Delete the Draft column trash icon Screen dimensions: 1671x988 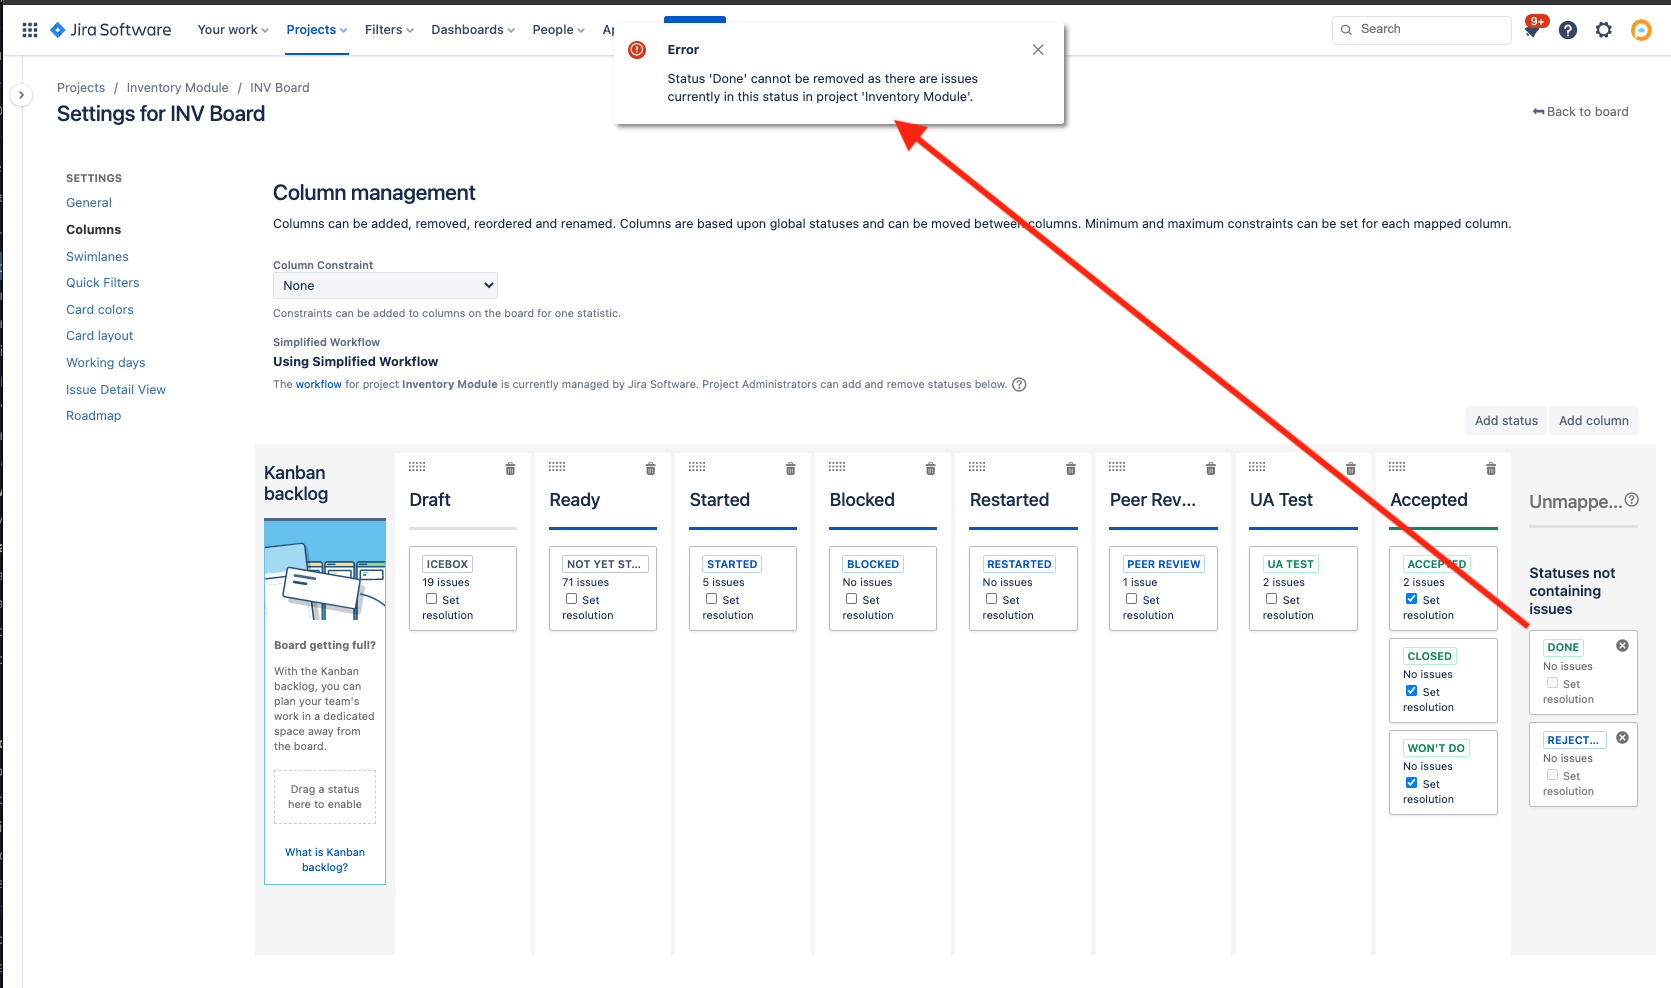point(510,468)
